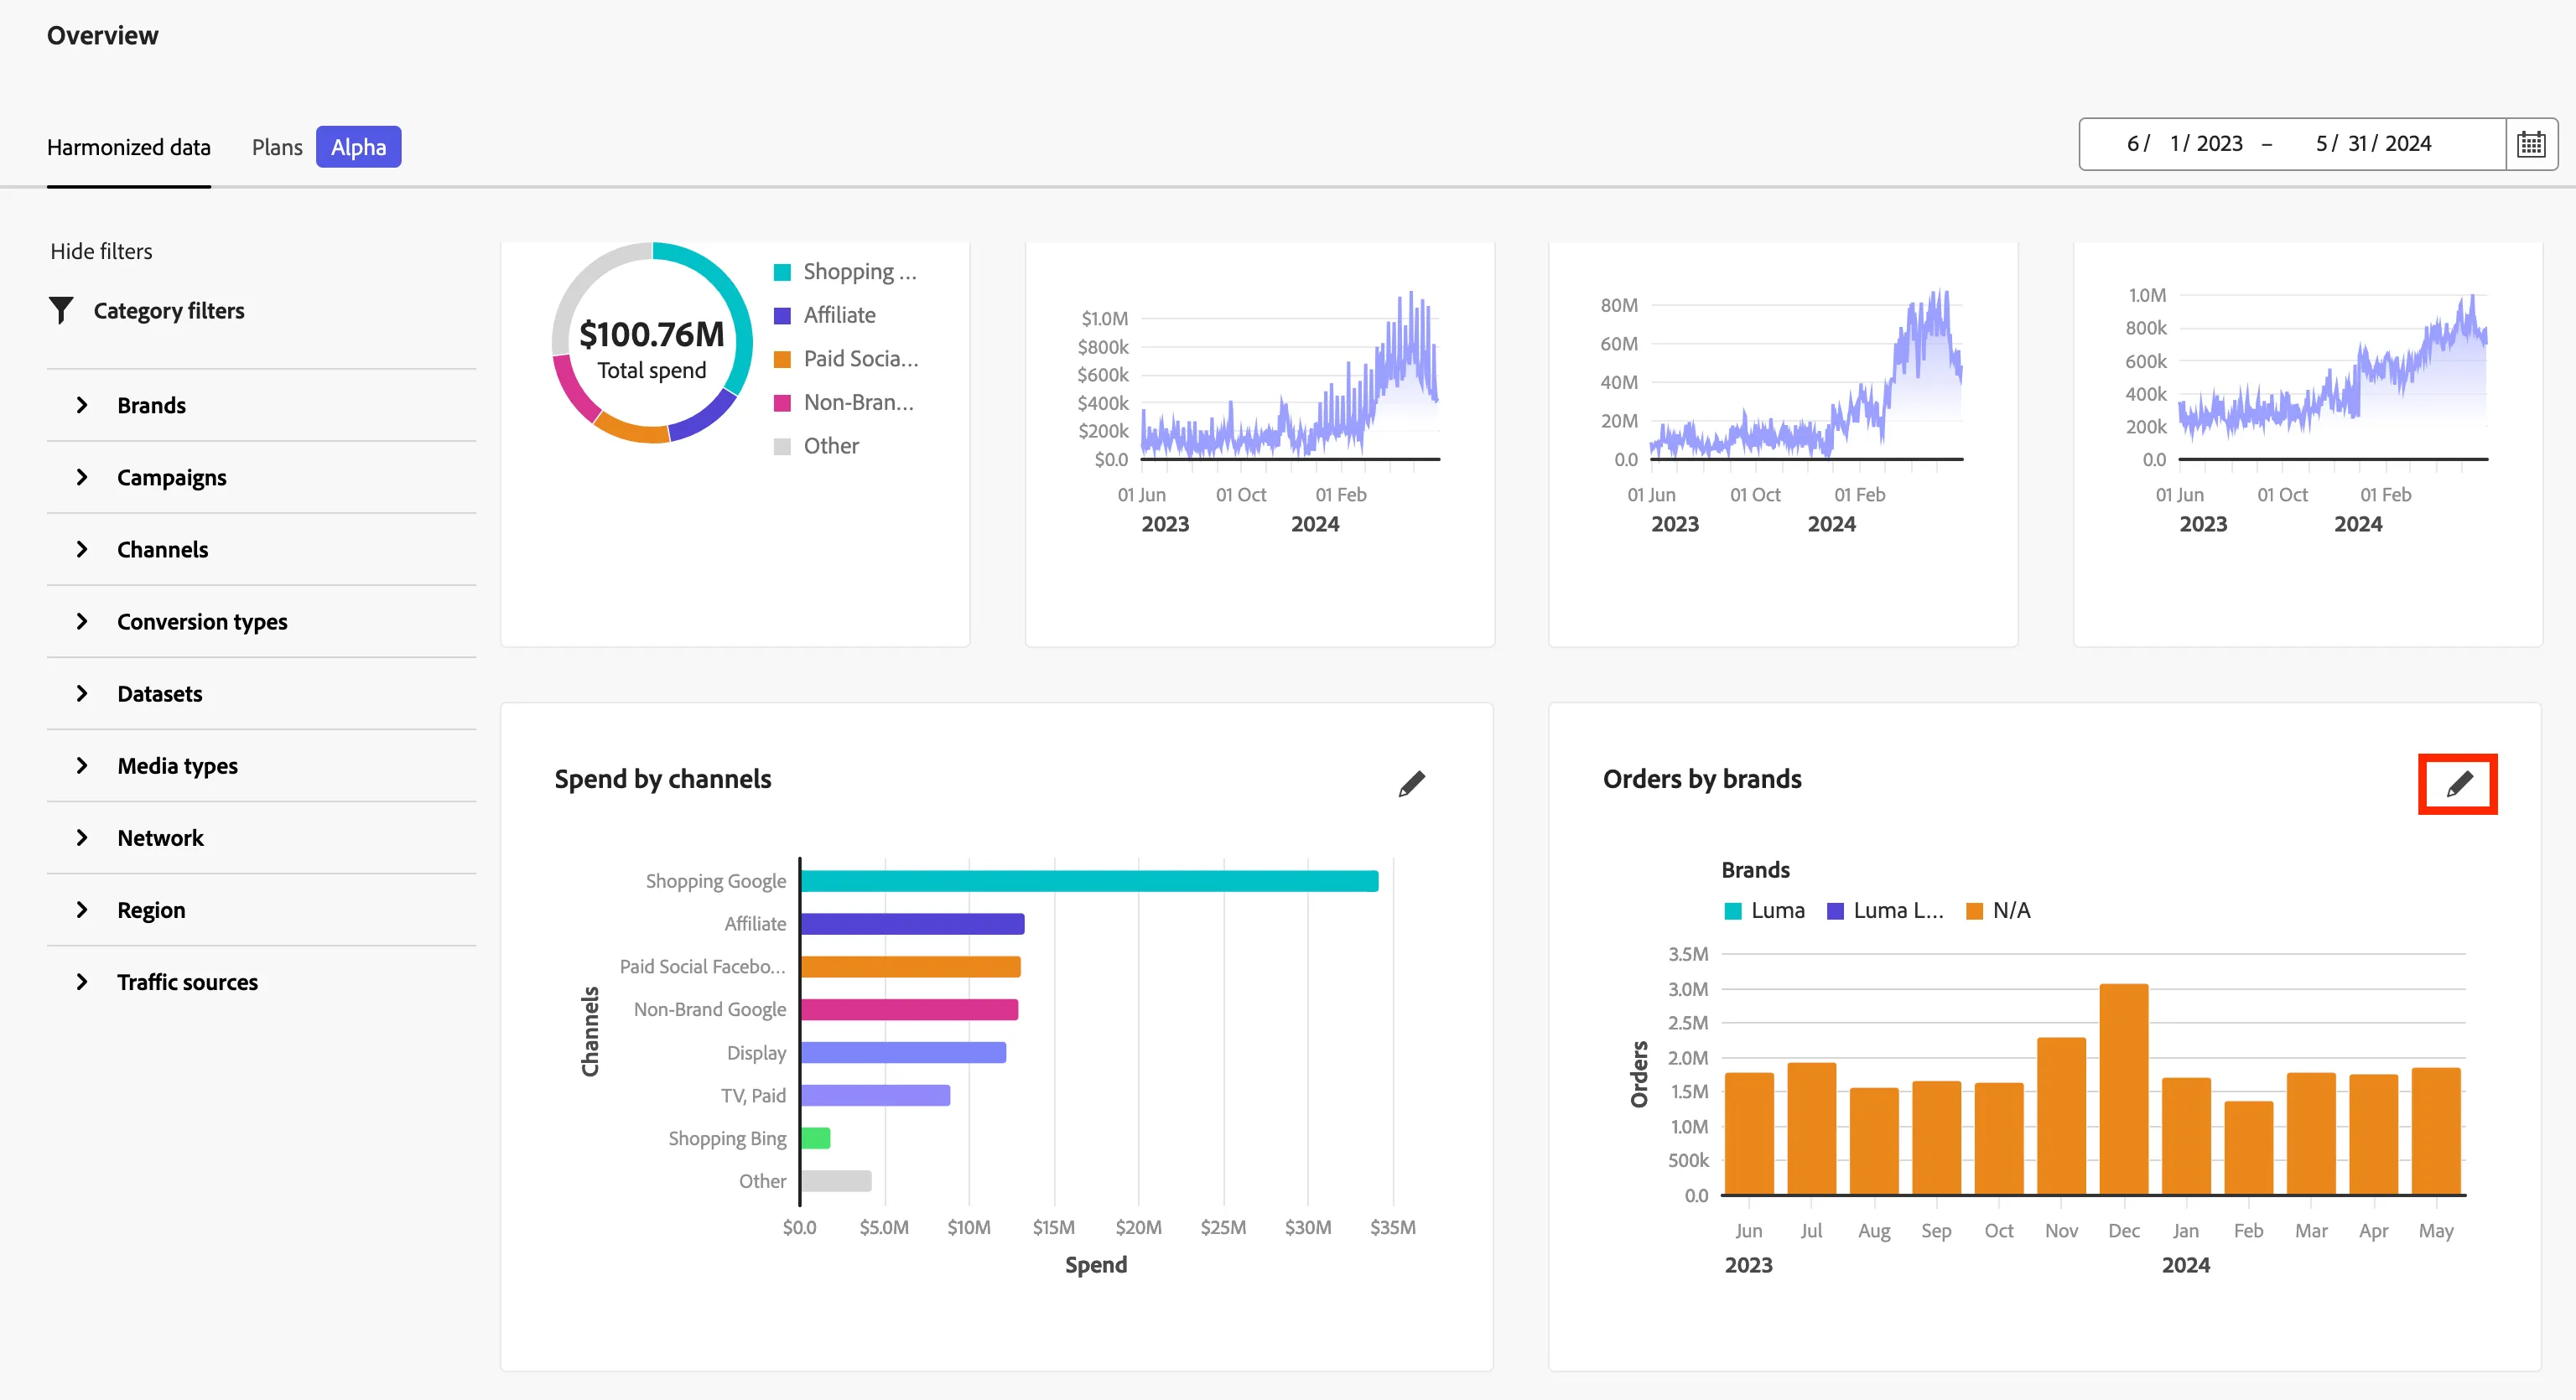
Task: Click the Paid Social legend orange swatch
Action: [782, 359]
